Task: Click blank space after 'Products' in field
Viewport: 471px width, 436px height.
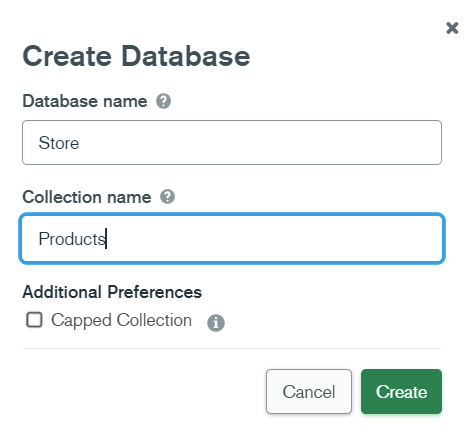Action: coord(273,239)
